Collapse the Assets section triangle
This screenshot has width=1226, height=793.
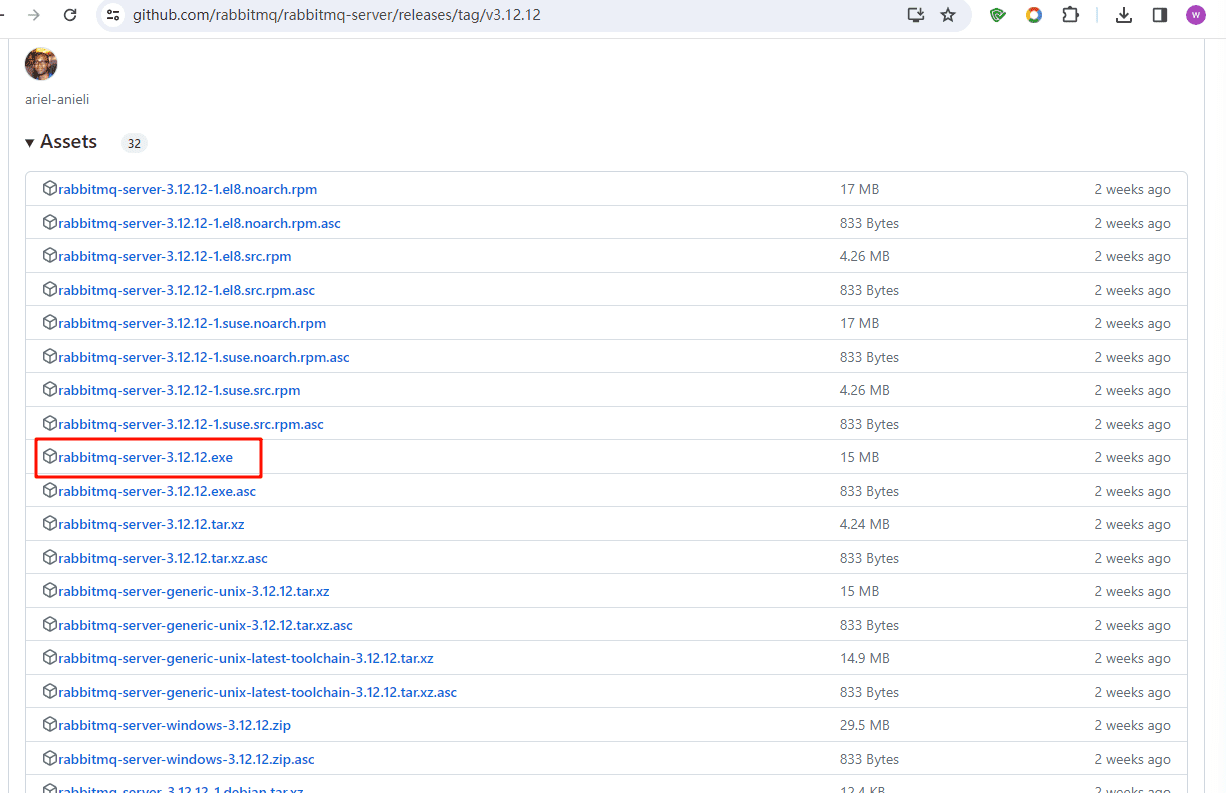coord(30,143)
